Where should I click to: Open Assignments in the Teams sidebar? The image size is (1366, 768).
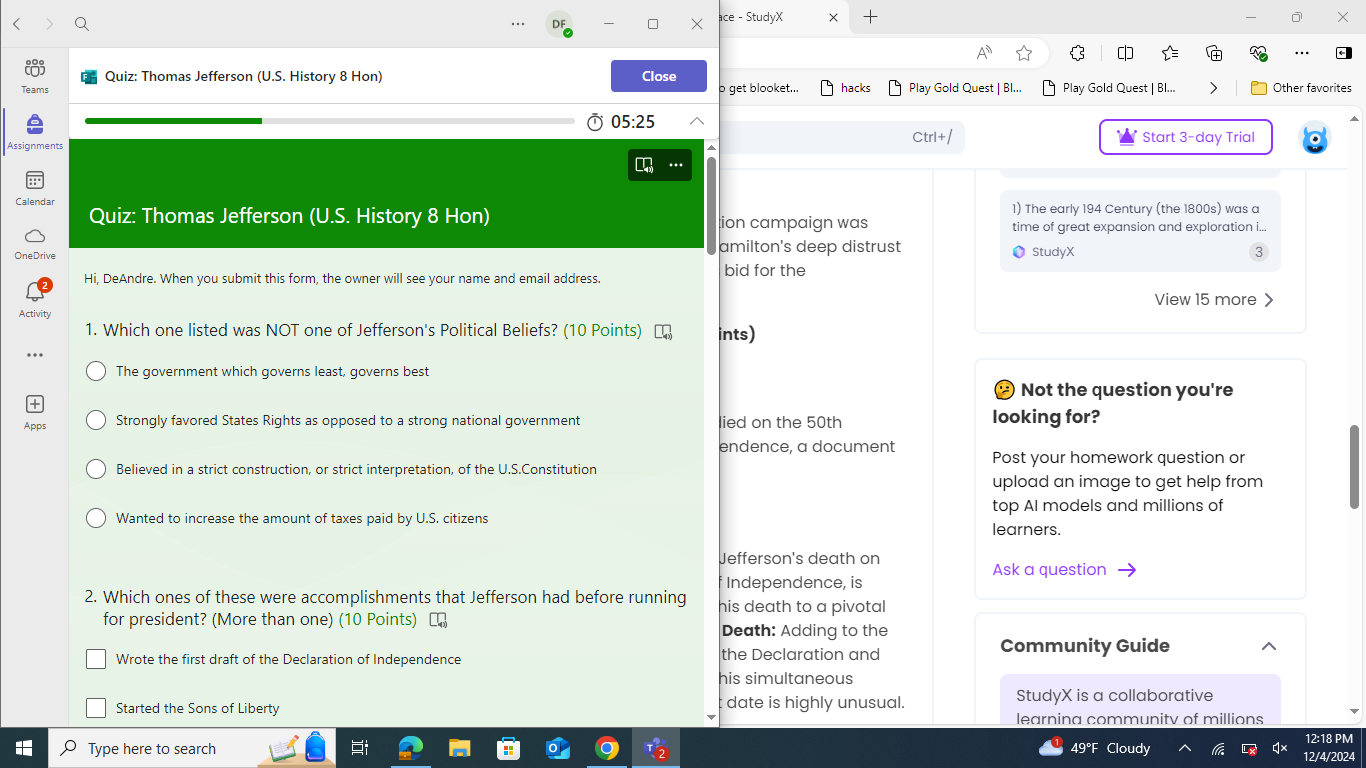point(35,132)
